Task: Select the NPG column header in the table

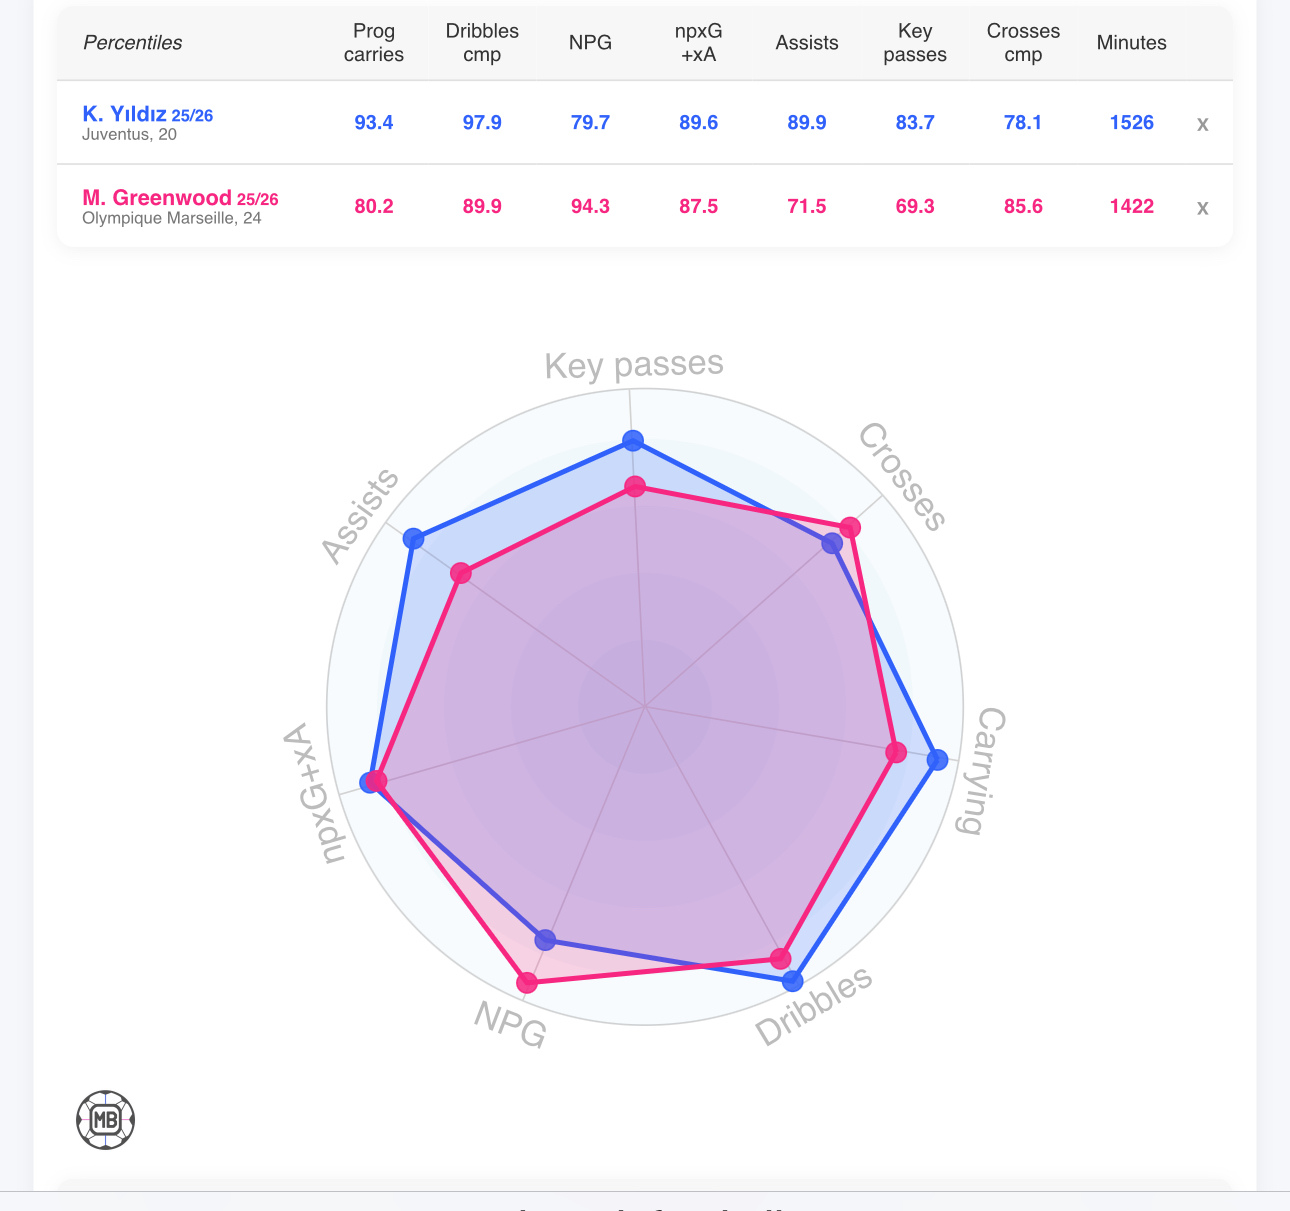Action: 590,43
